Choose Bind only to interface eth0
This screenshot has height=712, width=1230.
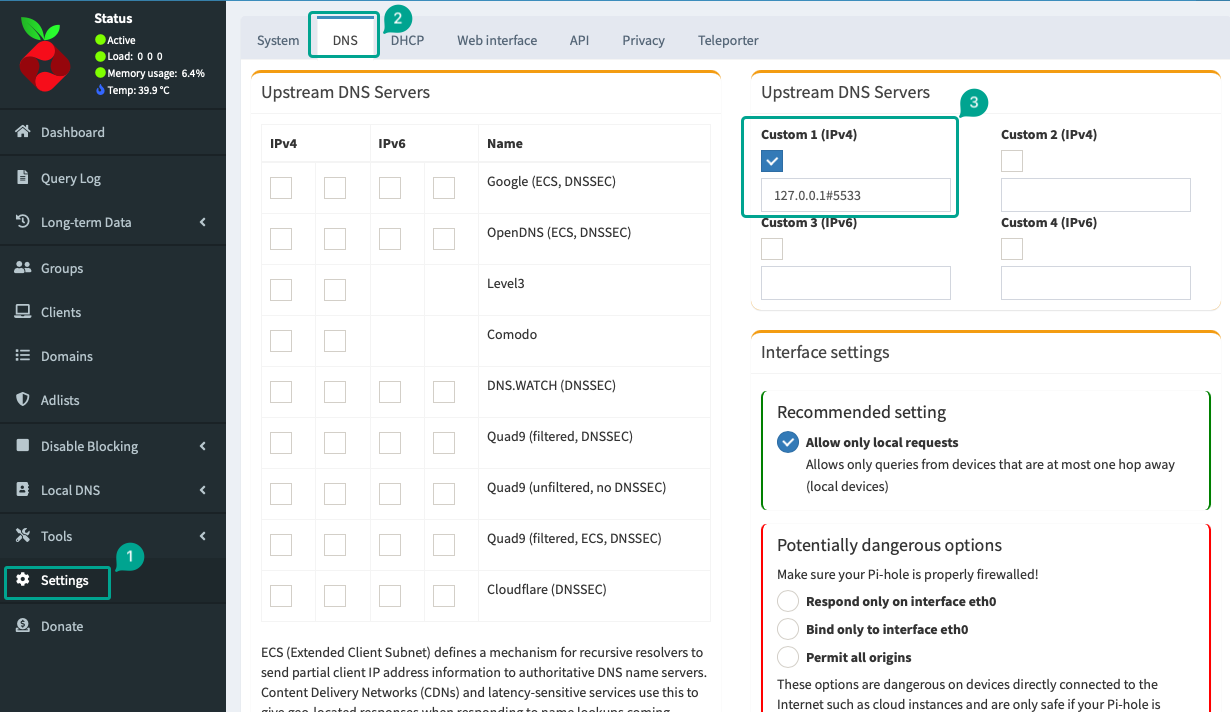788,629
